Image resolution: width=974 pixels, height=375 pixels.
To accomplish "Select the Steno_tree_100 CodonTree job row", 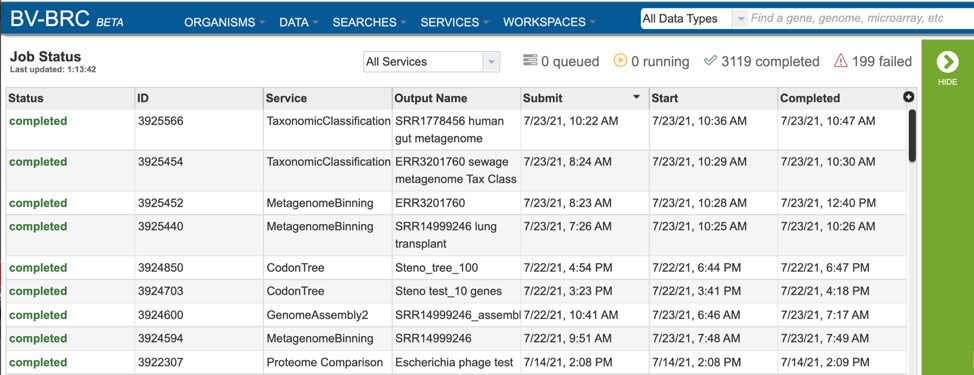I will [457, 268].
